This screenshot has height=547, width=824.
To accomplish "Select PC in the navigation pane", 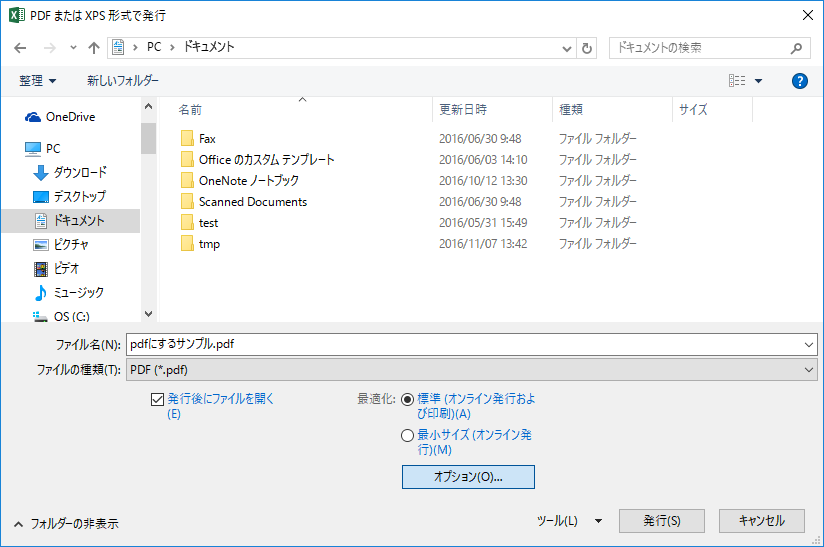I will tap(43, 149).
